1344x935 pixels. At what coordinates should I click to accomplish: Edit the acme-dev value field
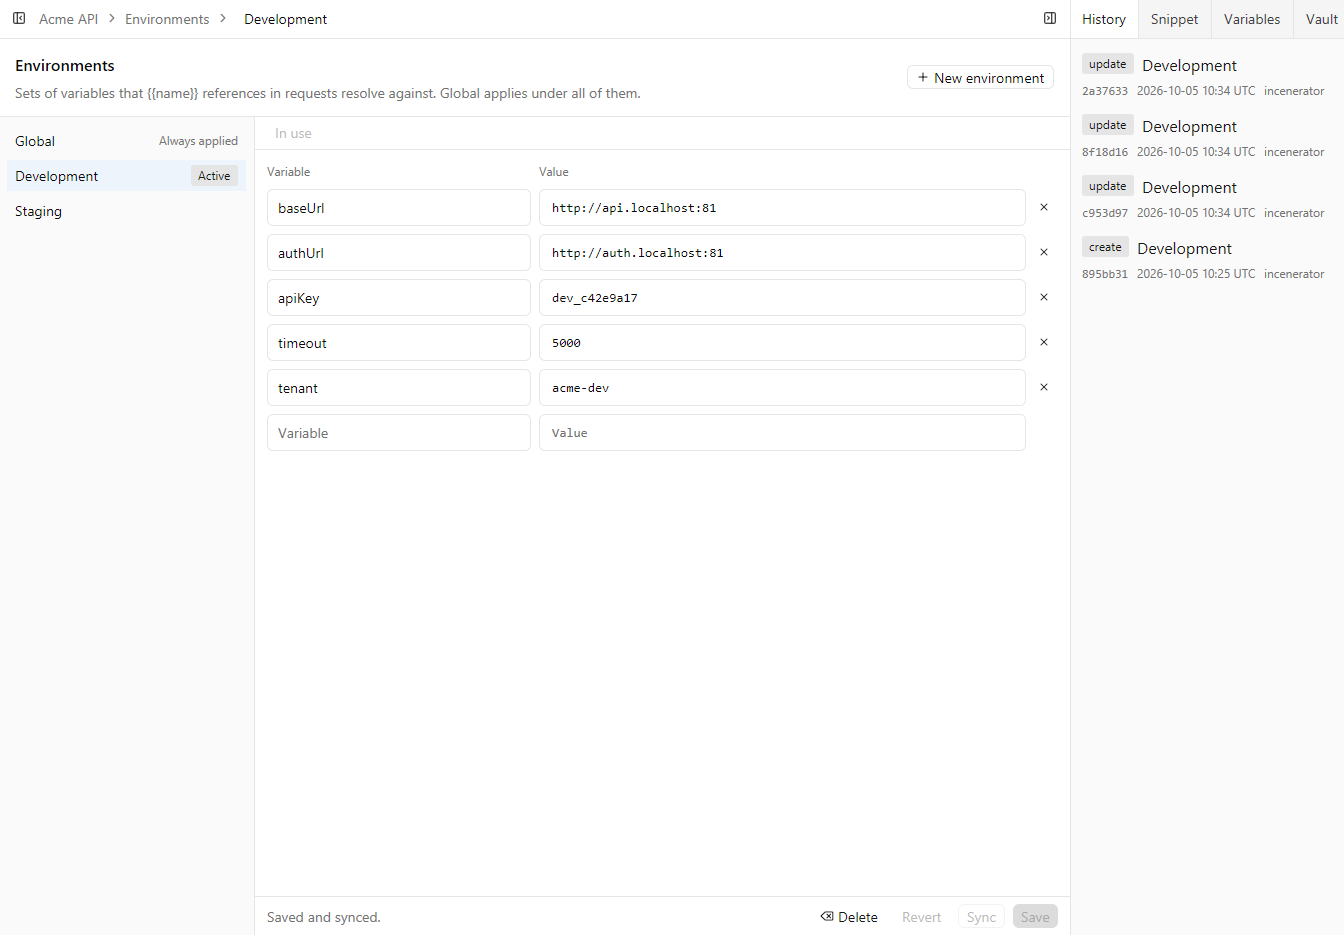tap(782, 388)
